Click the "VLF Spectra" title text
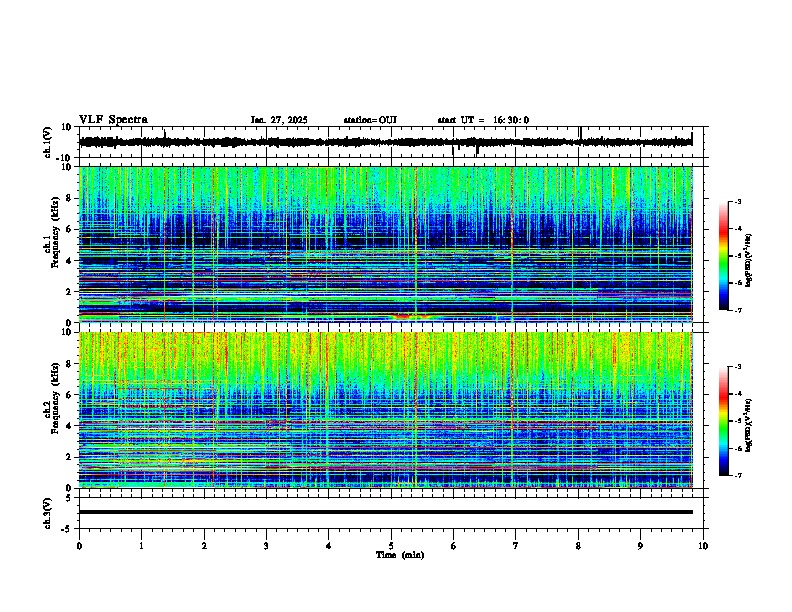Screen dimensions: 792x612 pos(113,120)
